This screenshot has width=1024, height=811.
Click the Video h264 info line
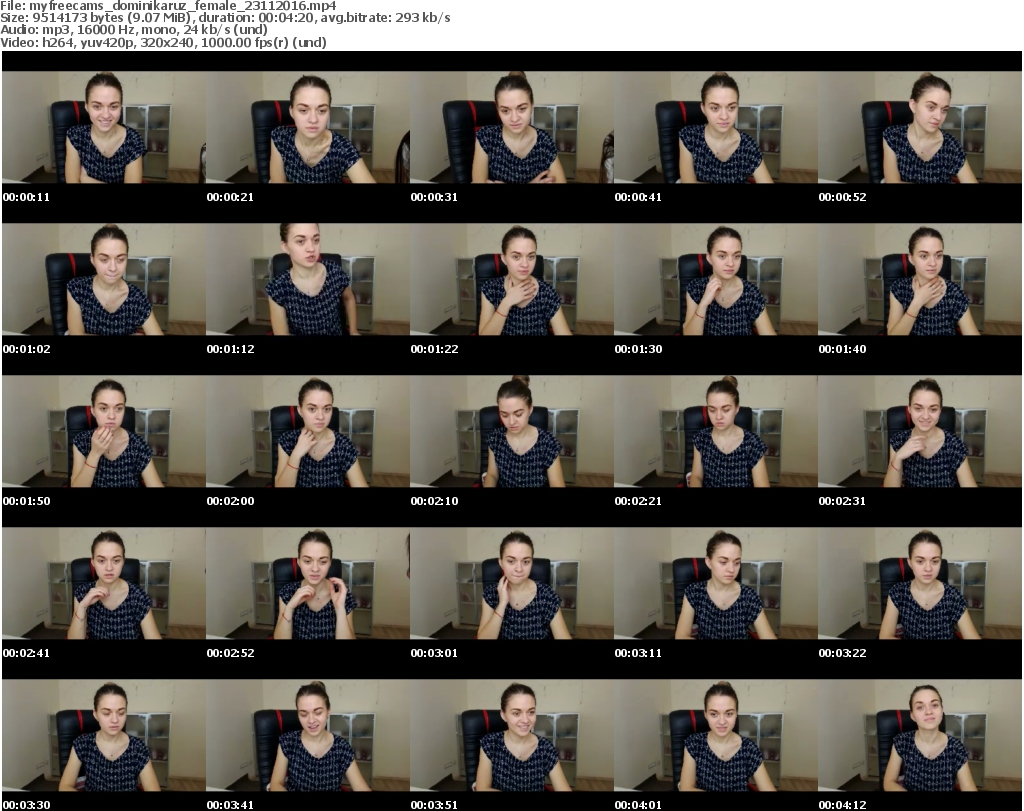[x=163, y=42]
